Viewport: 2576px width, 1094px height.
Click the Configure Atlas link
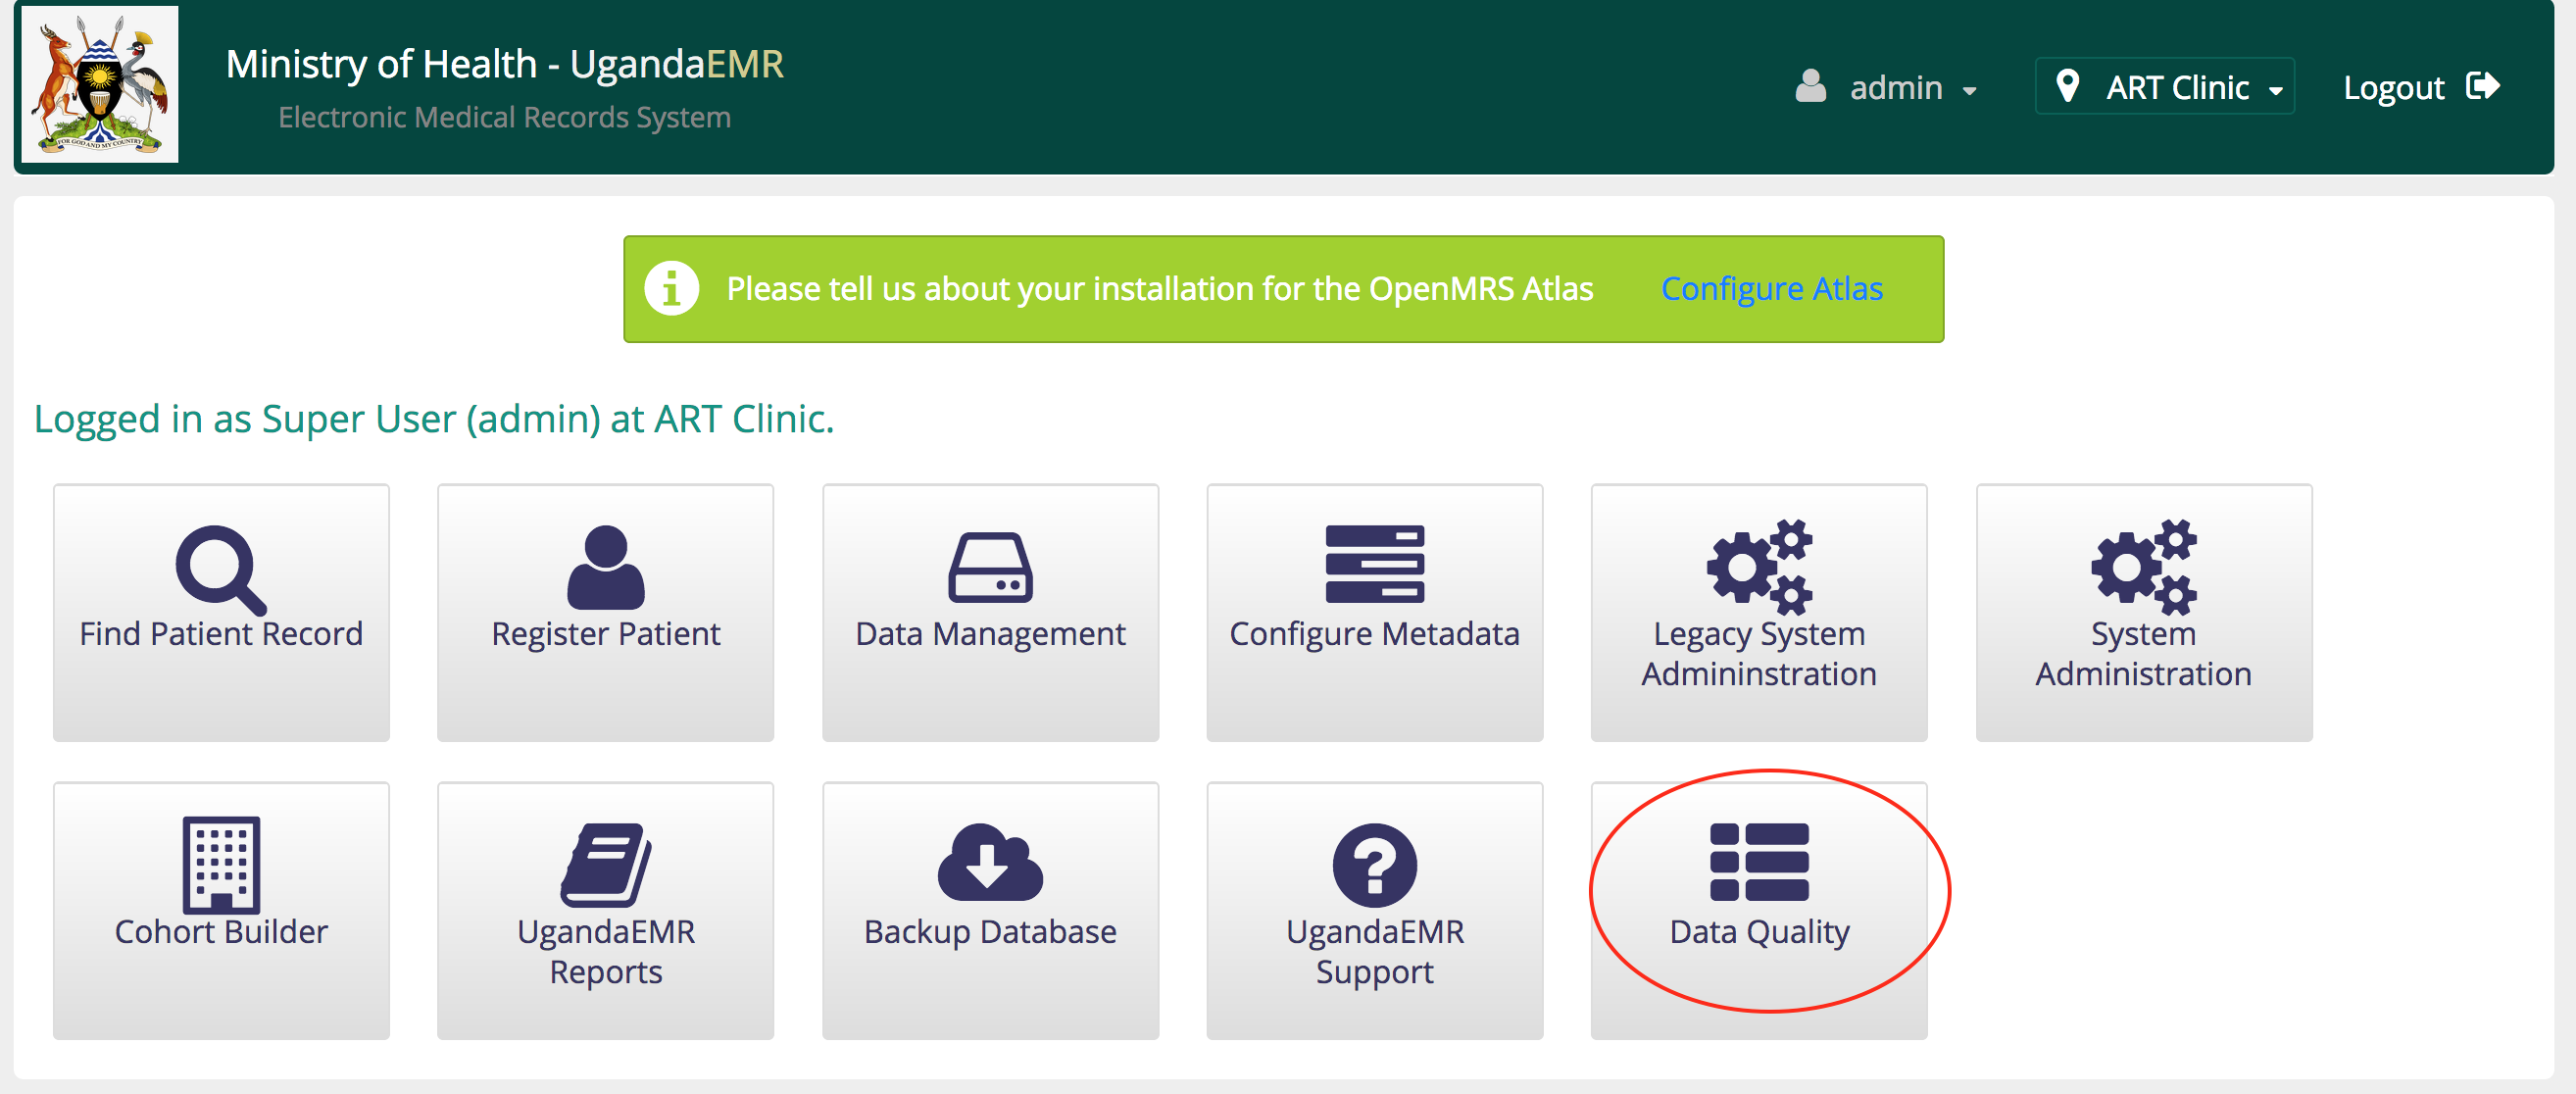[x=1771, y=289]
